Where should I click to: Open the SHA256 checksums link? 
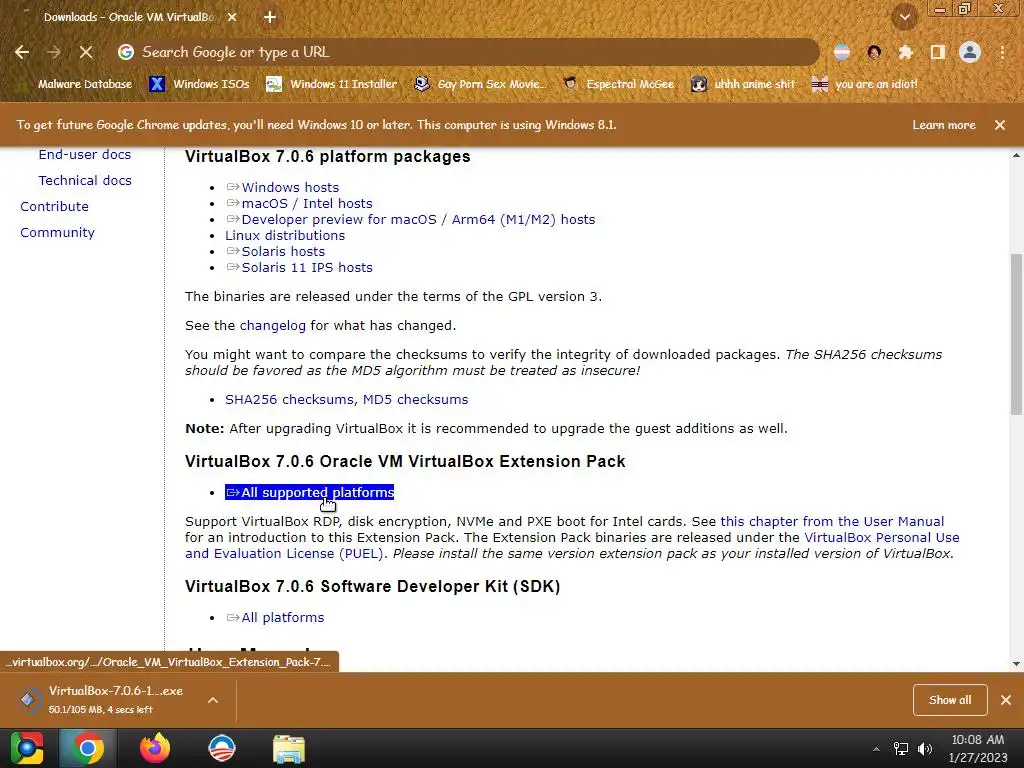click(289, 400)
